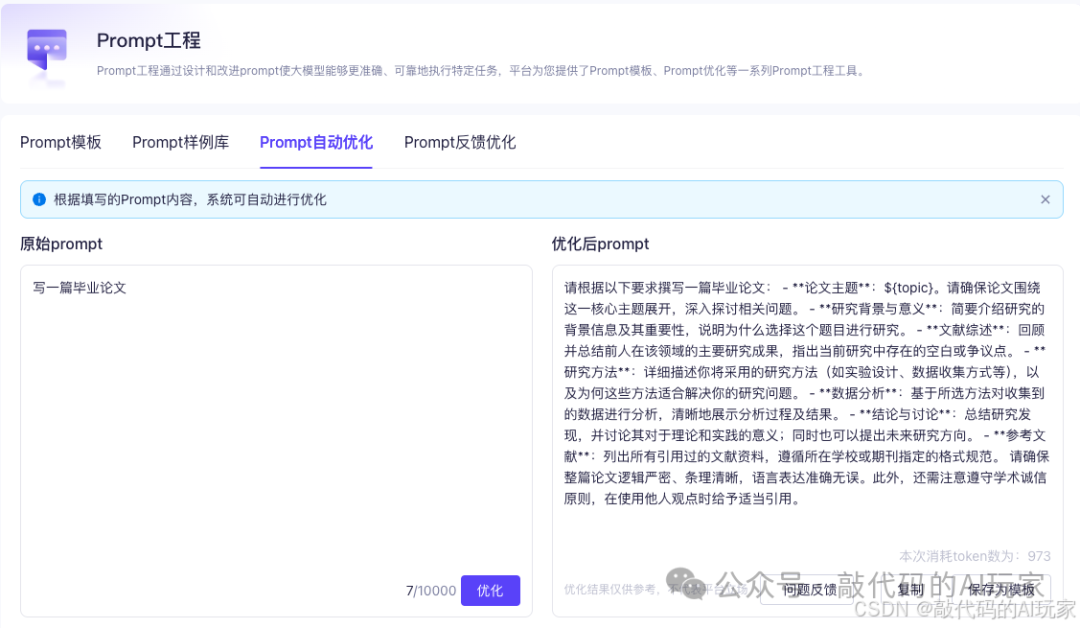Click the blue info icon in the notification banner
This screenshot has height=628, width=1080.
(38, 199)
